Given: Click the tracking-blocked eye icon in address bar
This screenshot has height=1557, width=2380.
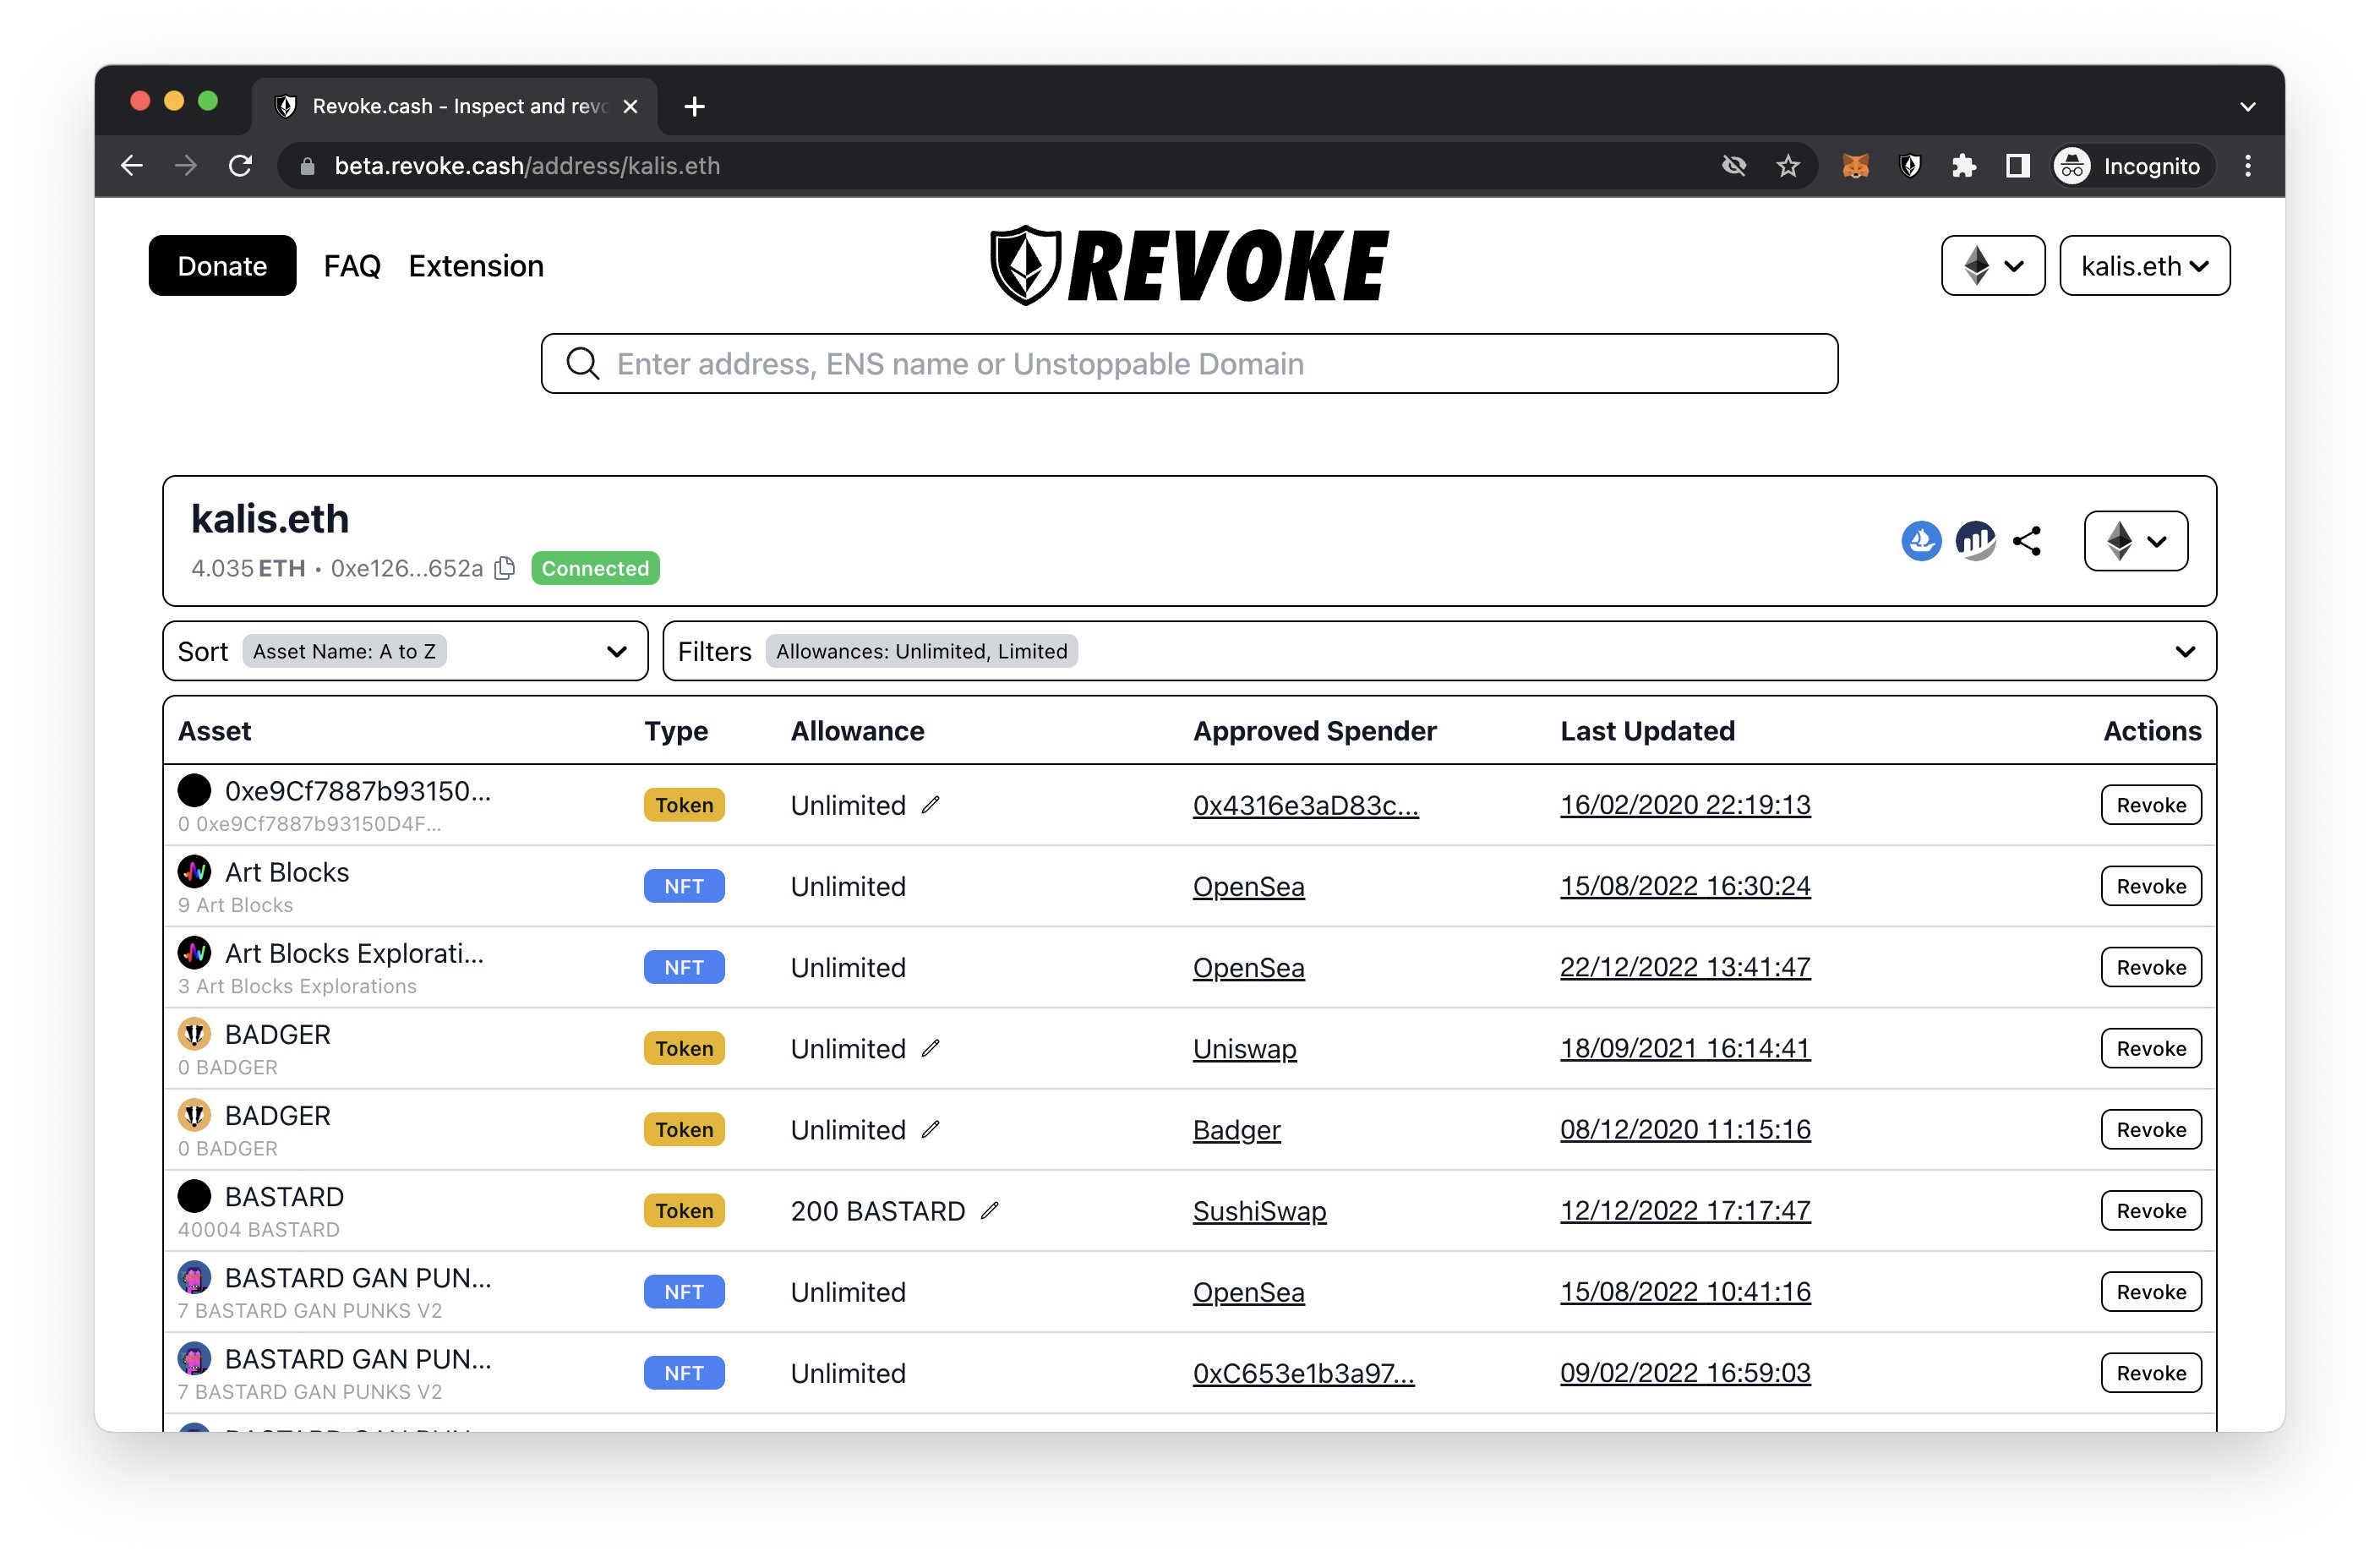Looking at the screenshot, I should click(1734, 166).
